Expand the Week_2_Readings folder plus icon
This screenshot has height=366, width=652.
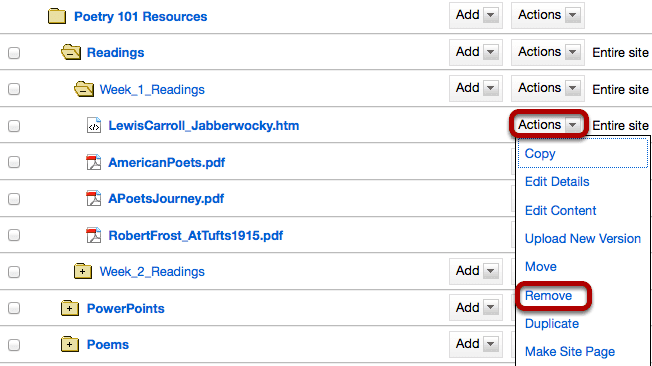coord(83,271)
